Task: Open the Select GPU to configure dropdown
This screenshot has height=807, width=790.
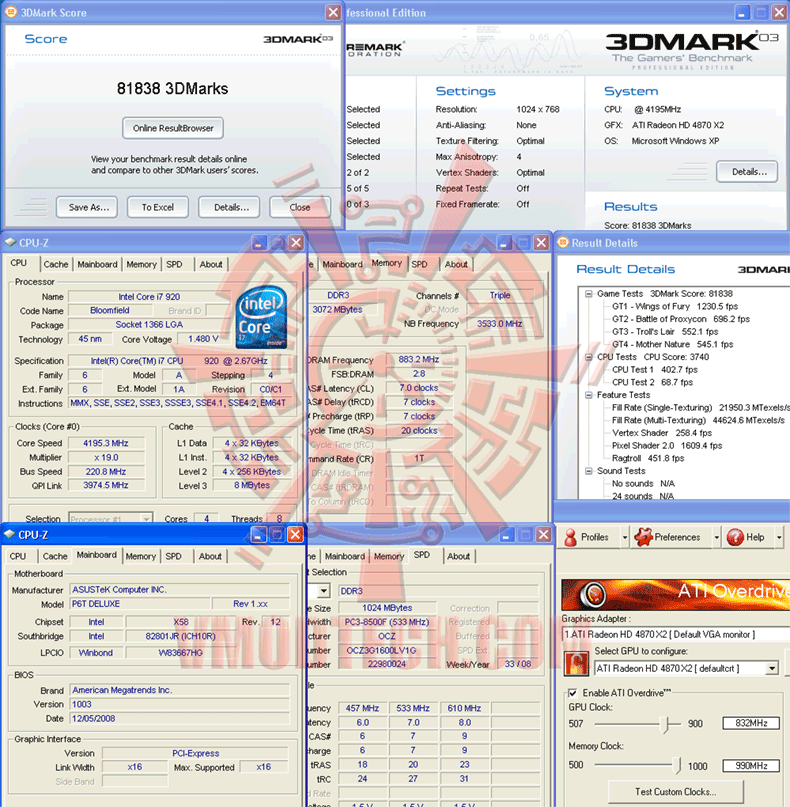Action: (771, 669)
